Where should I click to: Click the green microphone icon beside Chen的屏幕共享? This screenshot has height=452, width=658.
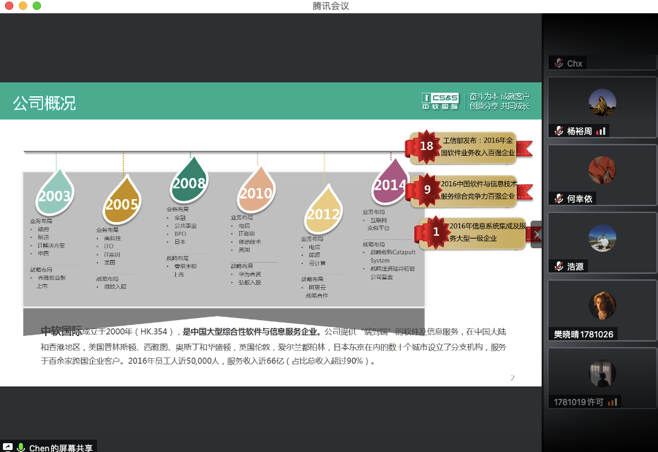coord(21,447)
